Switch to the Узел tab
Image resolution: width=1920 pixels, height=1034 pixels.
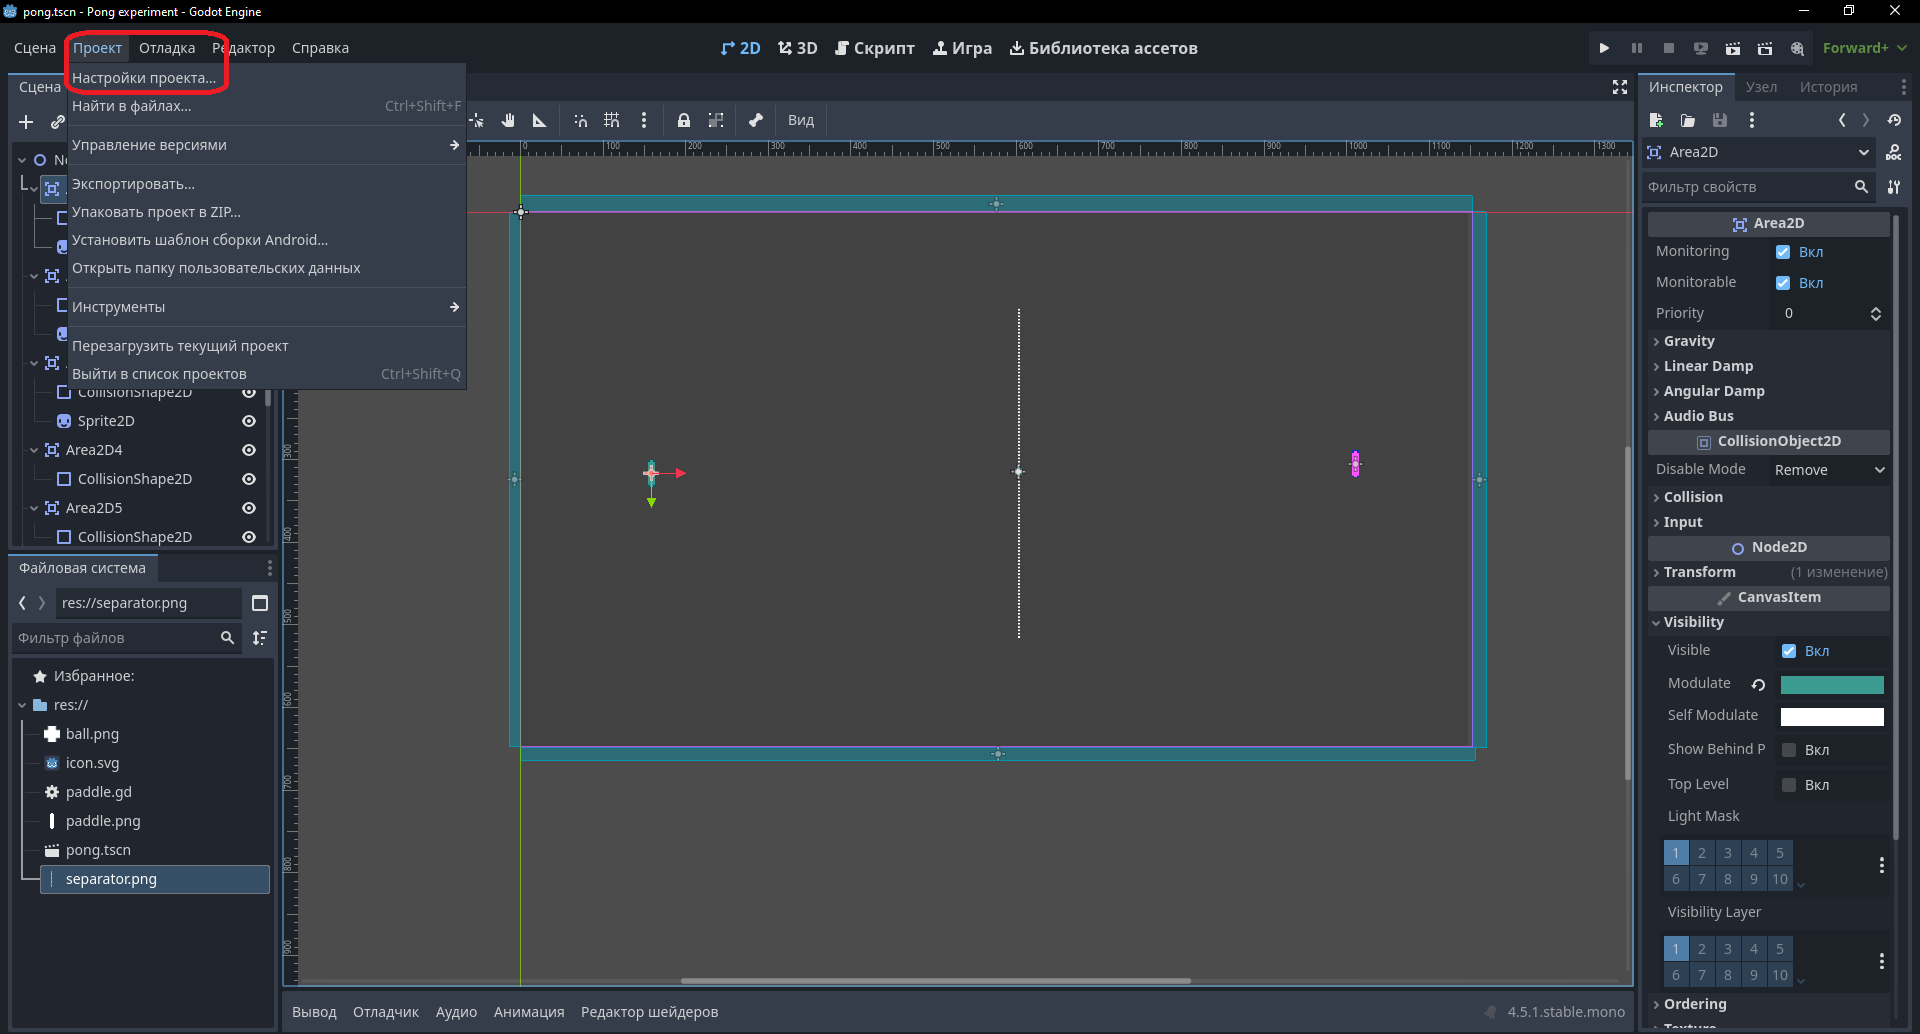tap(1761, 87)
